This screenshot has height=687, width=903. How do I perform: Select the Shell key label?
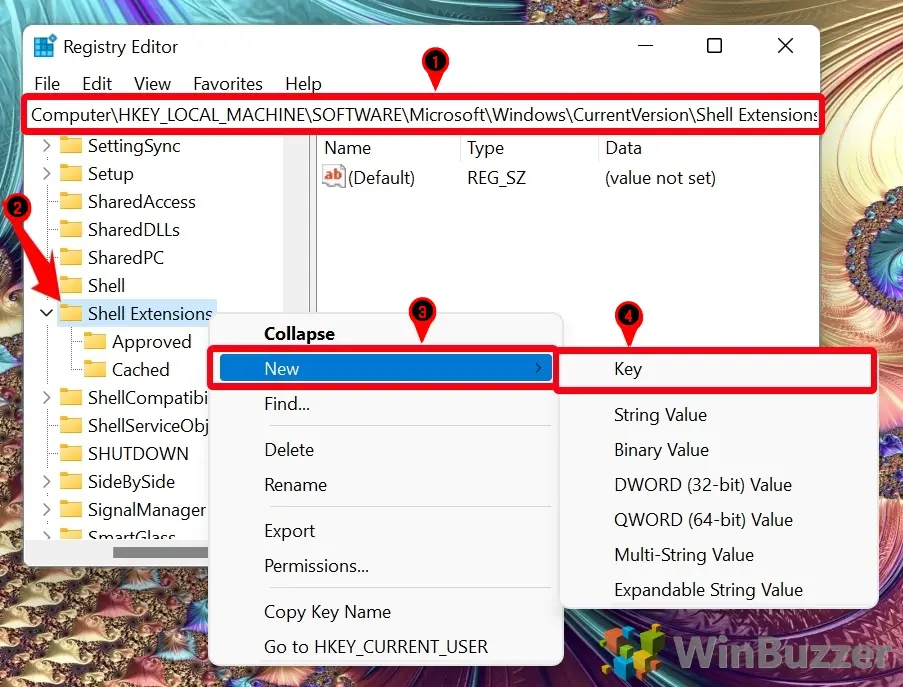pos(107,286)
